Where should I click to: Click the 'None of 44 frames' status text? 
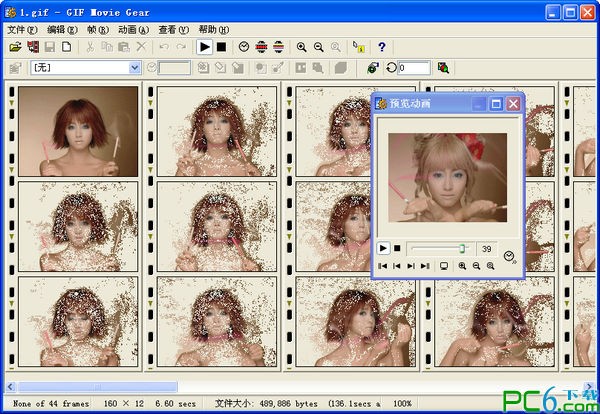pos(51,403)
